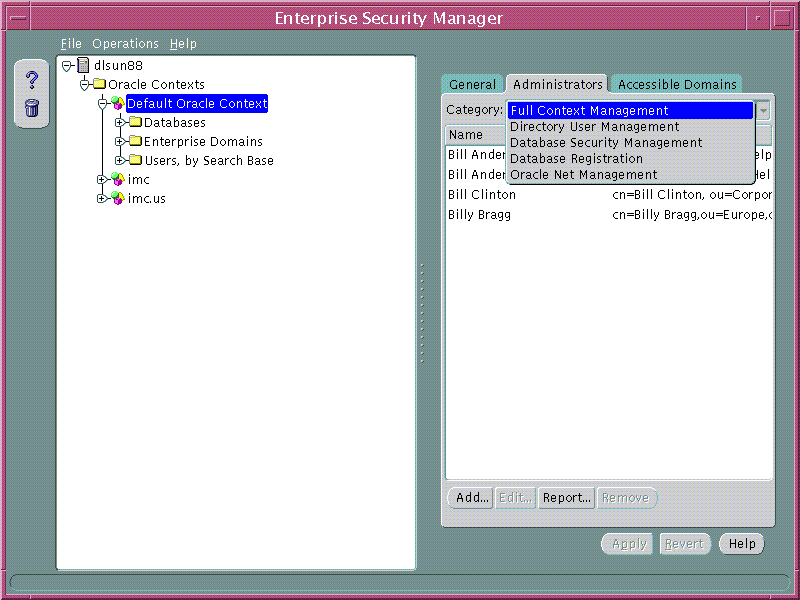Open the Help menu in menu bar
Image resolution: width=800 pixels, height=600 pixels.
pos(183,44)
